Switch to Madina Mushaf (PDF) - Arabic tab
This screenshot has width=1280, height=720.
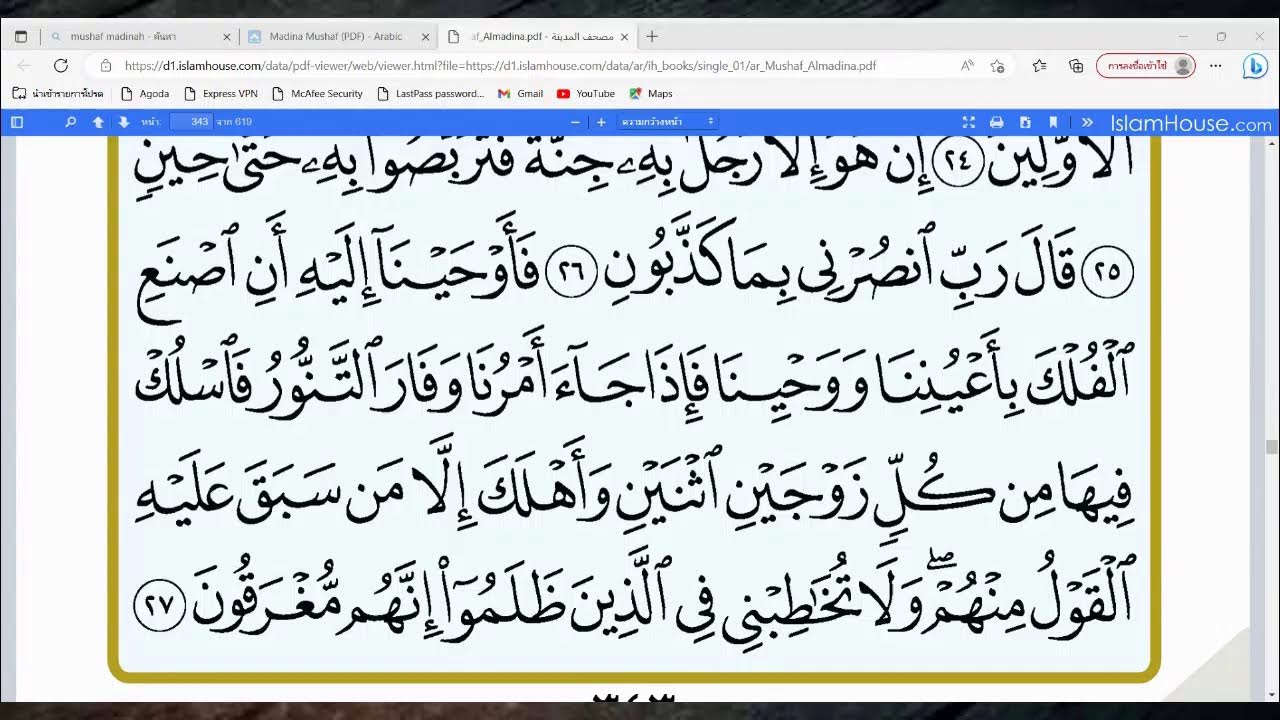(x=338, y=36)
